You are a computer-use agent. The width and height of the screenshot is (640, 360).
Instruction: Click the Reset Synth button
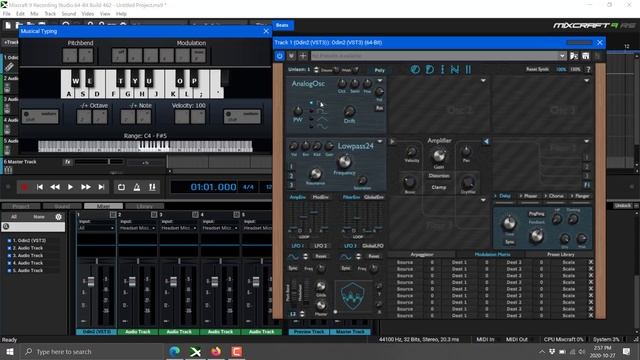537,69
